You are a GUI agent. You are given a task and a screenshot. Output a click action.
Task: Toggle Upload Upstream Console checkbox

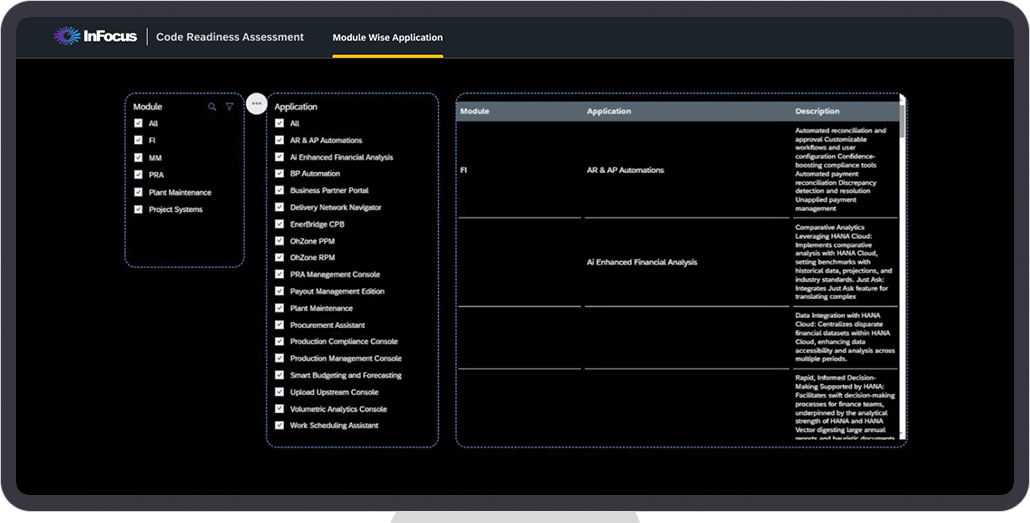click(x=279, y=392)
